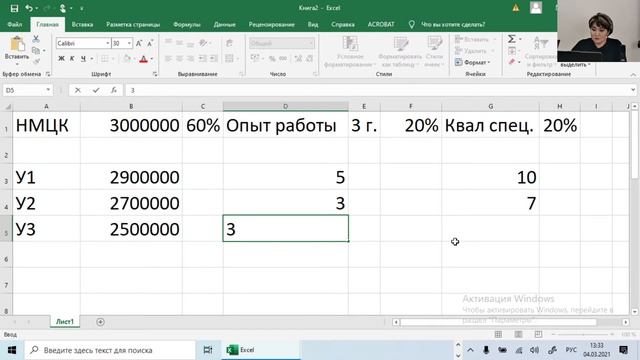Image resolution: width=640 pixels, height=360 pixels.
Task: Select the Лист1 sheet tab
Action: click(x=65, y=322)
